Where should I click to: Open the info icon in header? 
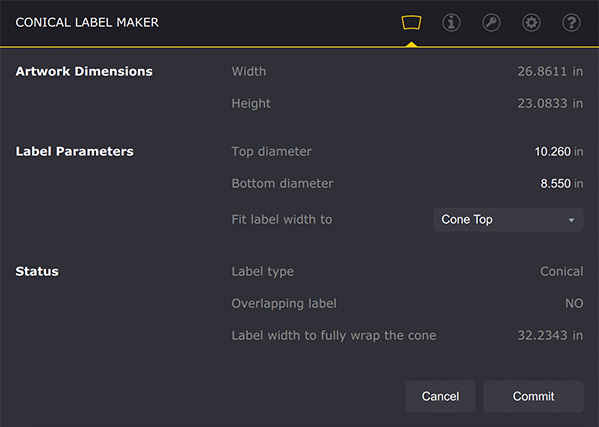[x=452, y=23]
